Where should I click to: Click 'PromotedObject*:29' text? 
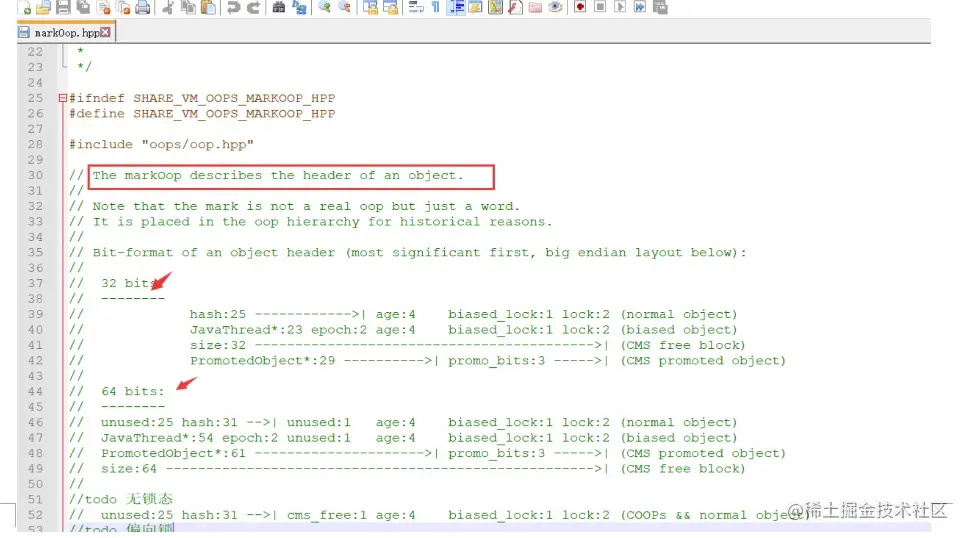[x=263, y=361]
